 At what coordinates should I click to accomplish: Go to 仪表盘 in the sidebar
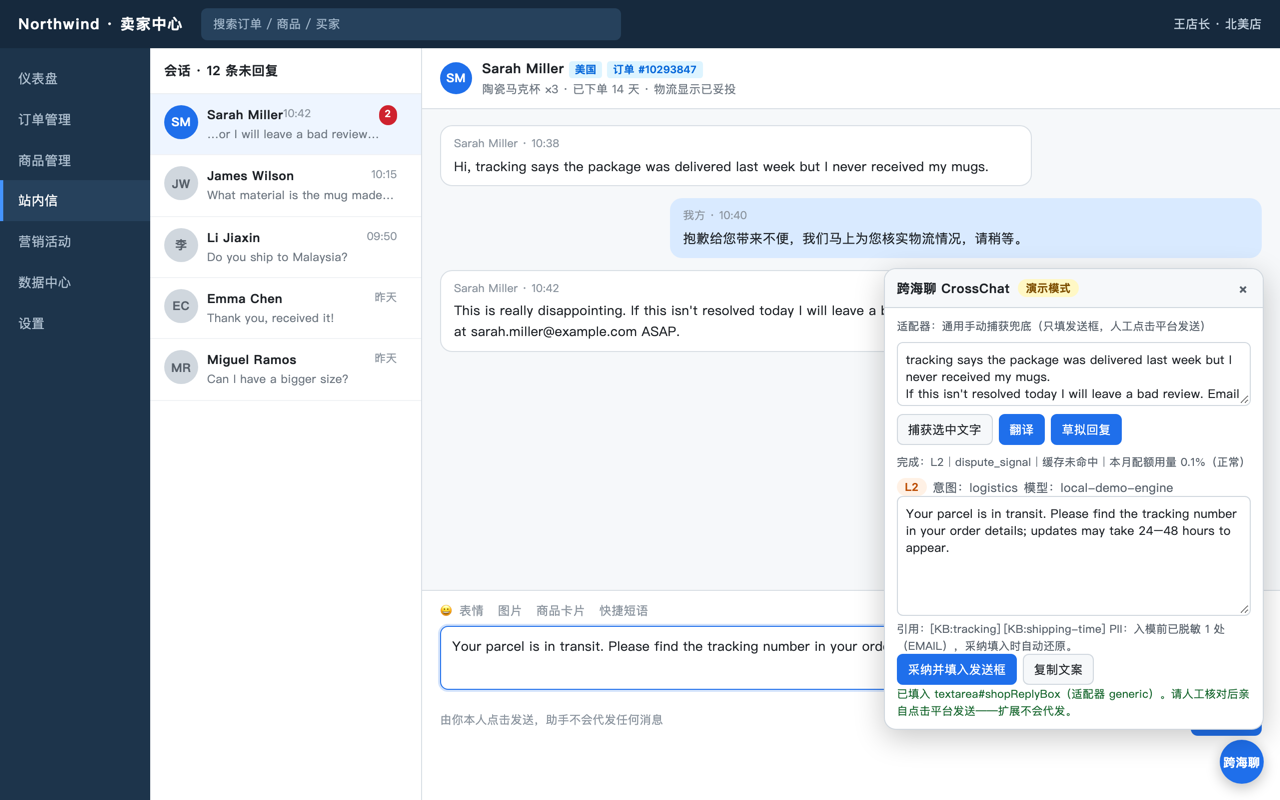(75, 78)
